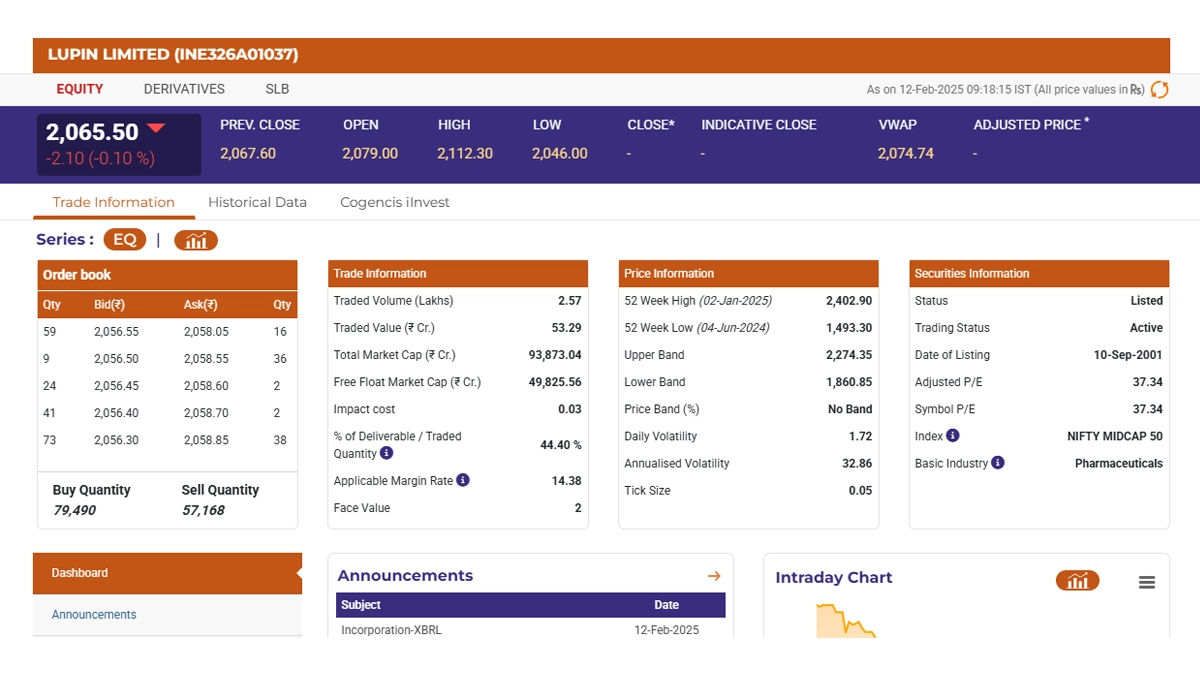
Task: Switch to the DERIVATIVES tab
Action: pos(184,89)
